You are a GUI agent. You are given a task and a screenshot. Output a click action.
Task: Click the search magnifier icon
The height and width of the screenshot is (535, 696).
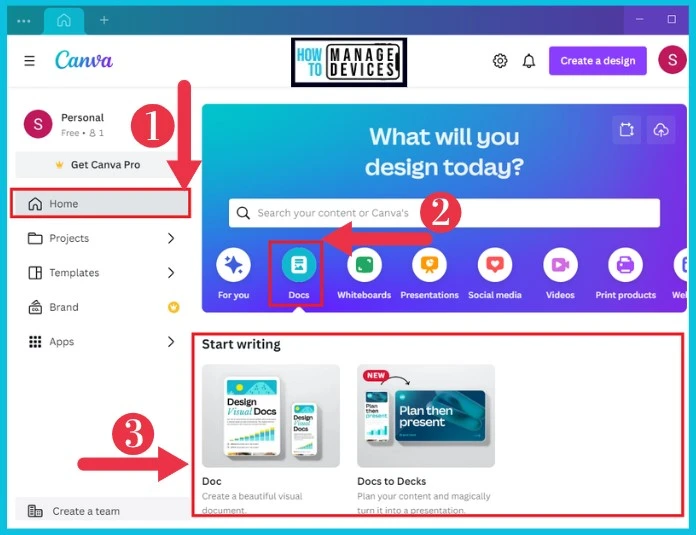click(x=243, y=213)
